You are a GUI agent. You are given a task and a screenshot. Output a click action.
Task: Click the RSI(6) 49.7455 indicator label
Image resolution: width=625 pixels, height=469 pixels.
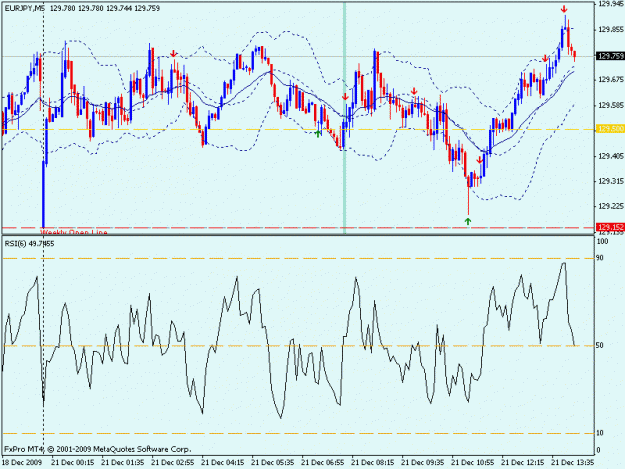click(29, 243)
